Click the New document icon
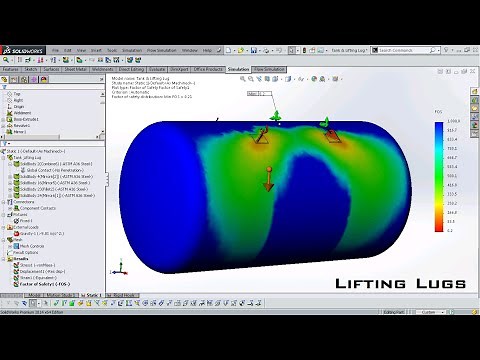 coord(228,50)
